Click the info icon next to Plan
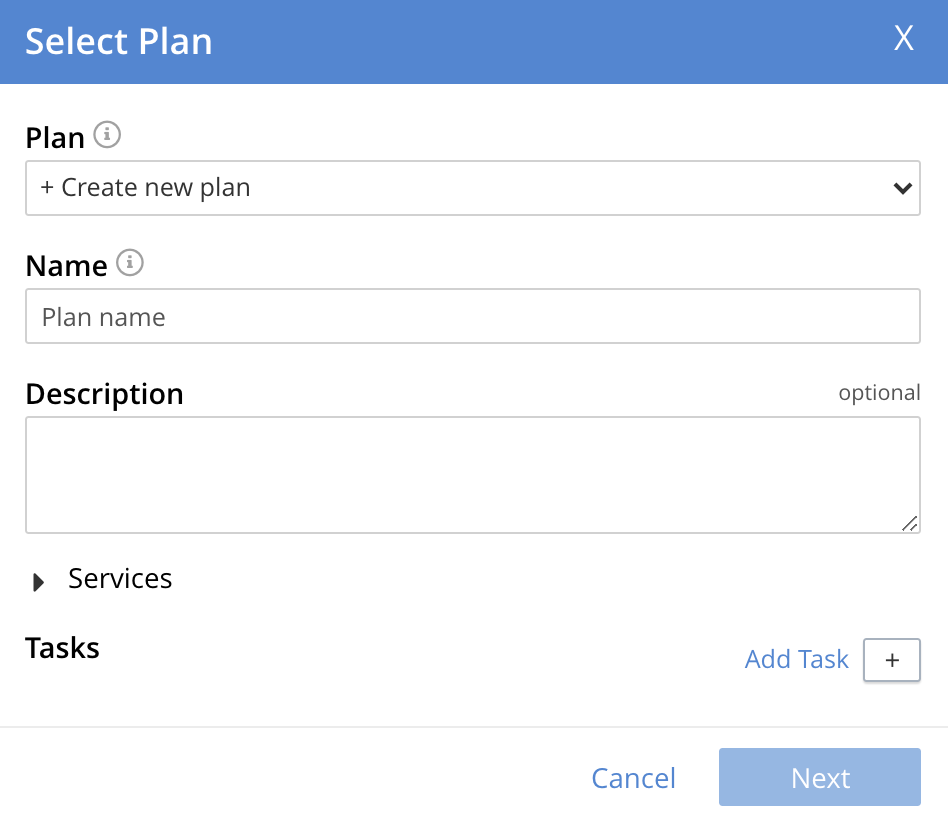Screen dimensions: 948x822 (107, 135)
